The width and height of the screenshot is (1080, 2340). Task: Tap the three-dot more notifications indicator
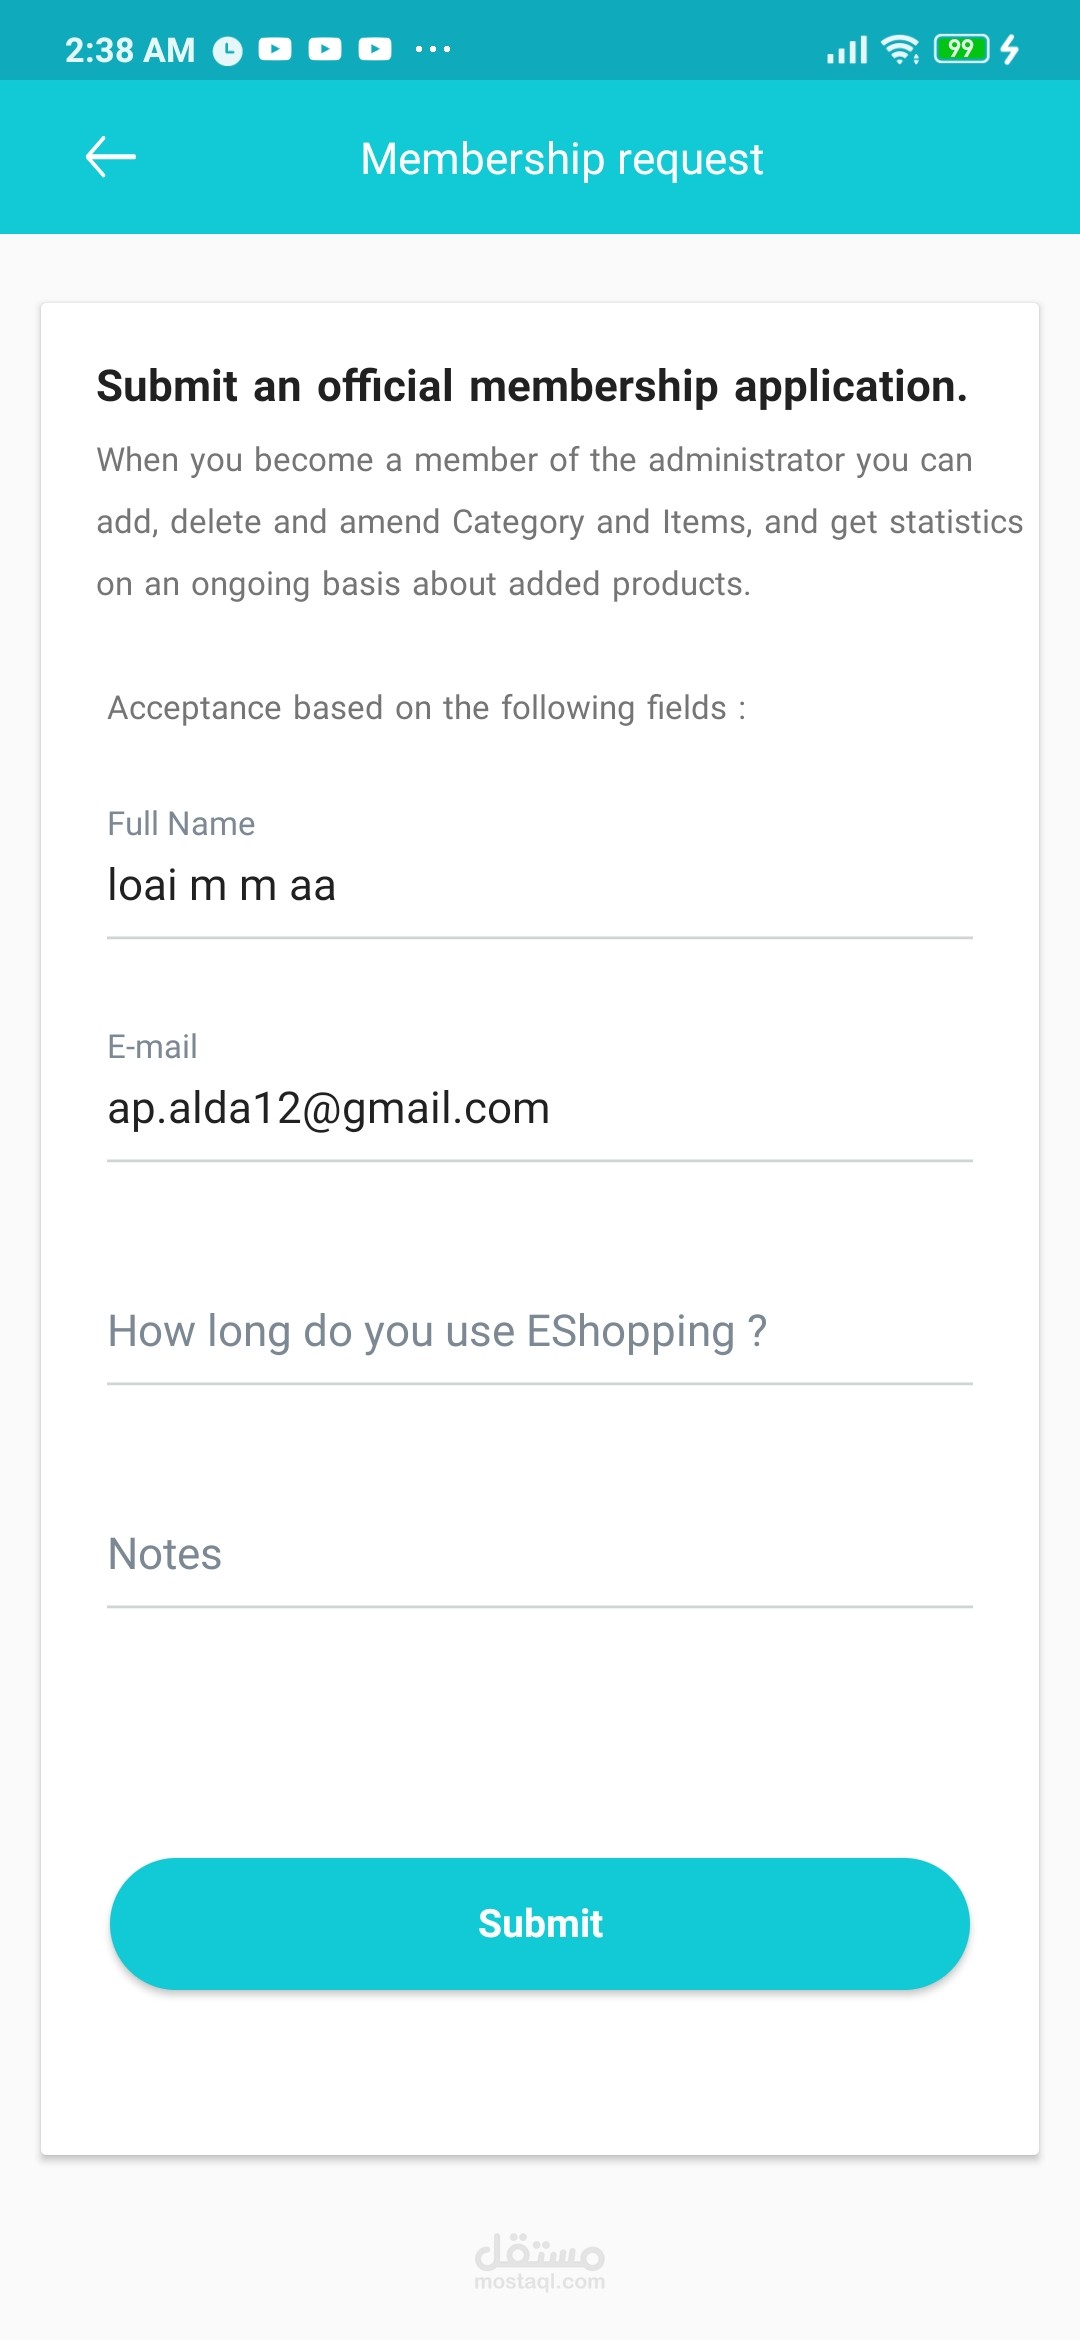pos(432,49)
